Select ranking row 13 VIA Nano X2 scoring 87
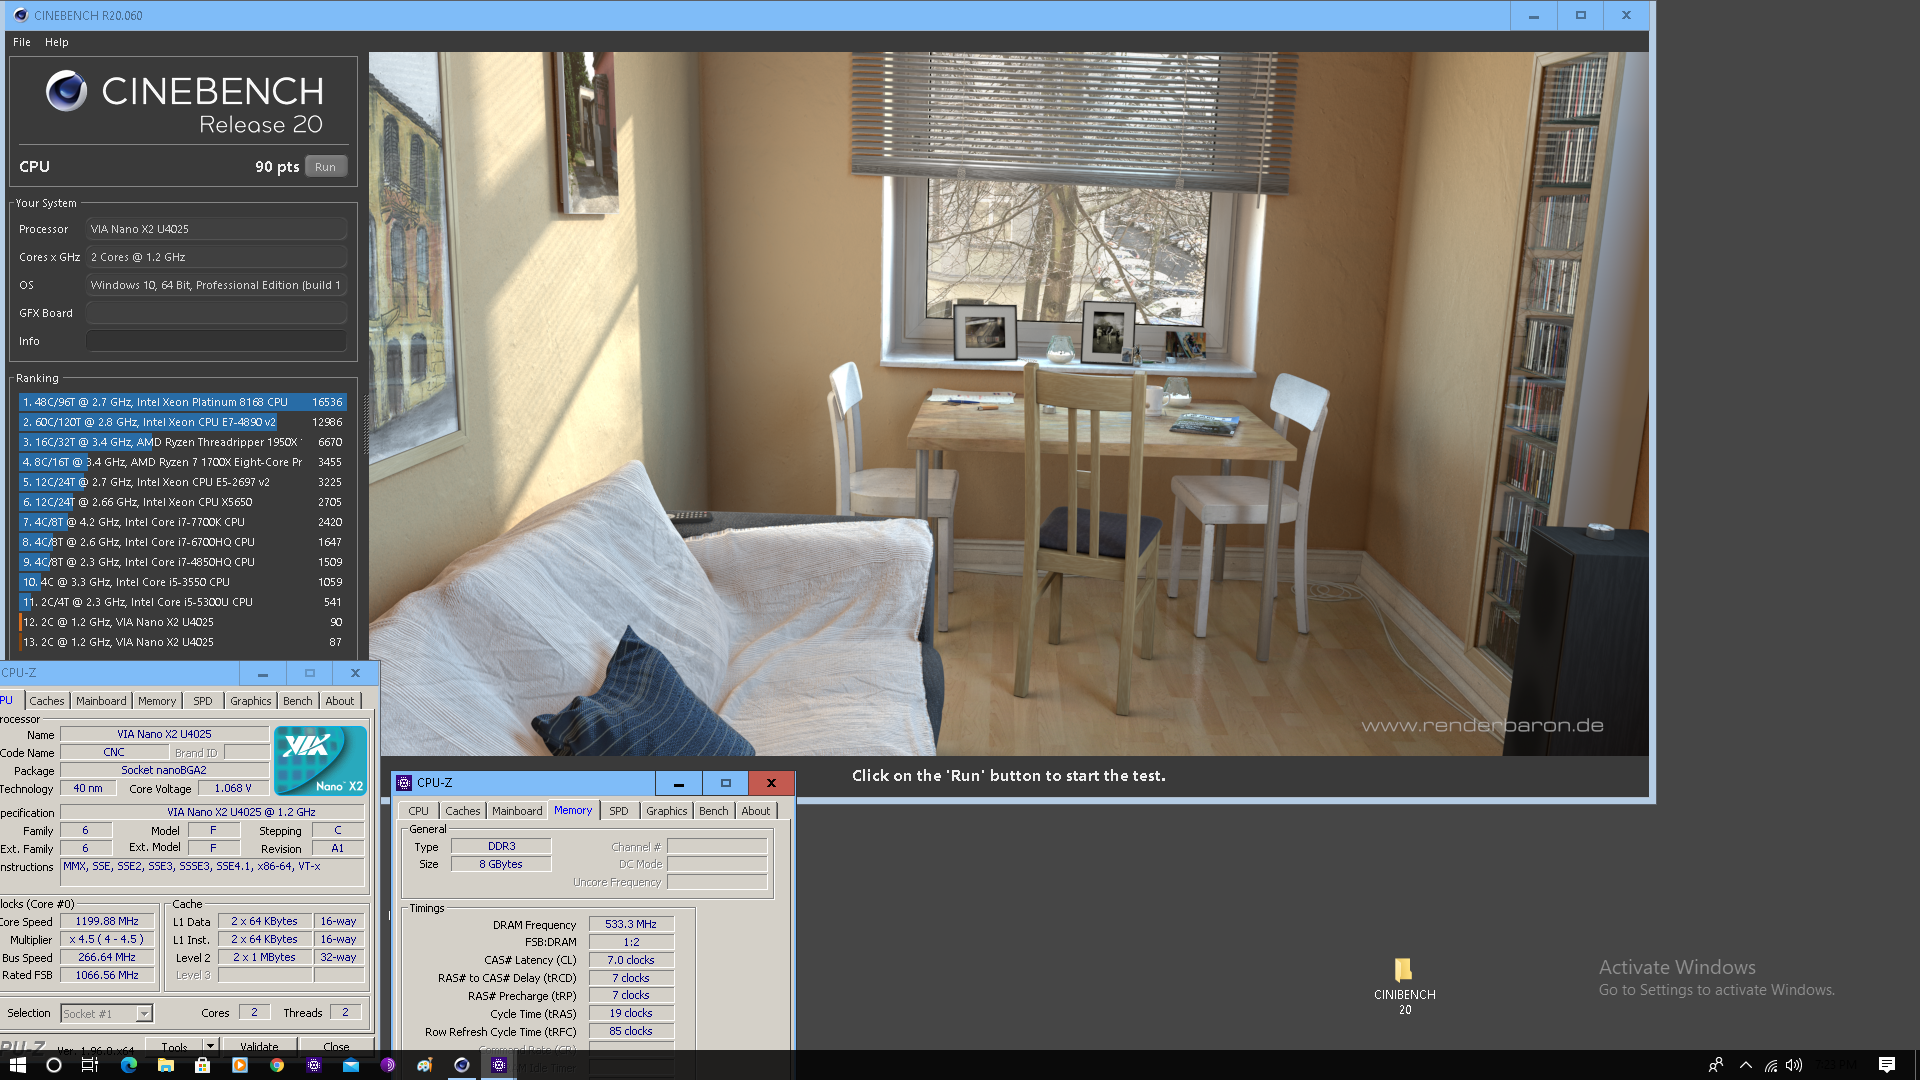The height and width of the screenshot is (1080, 1920). click(183, 642)
